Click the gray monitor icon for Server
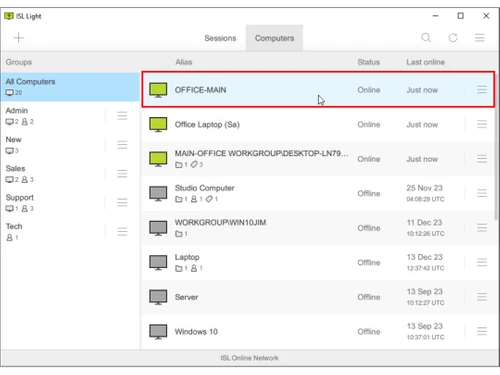The image size is (500, 375). pos(158,297)
